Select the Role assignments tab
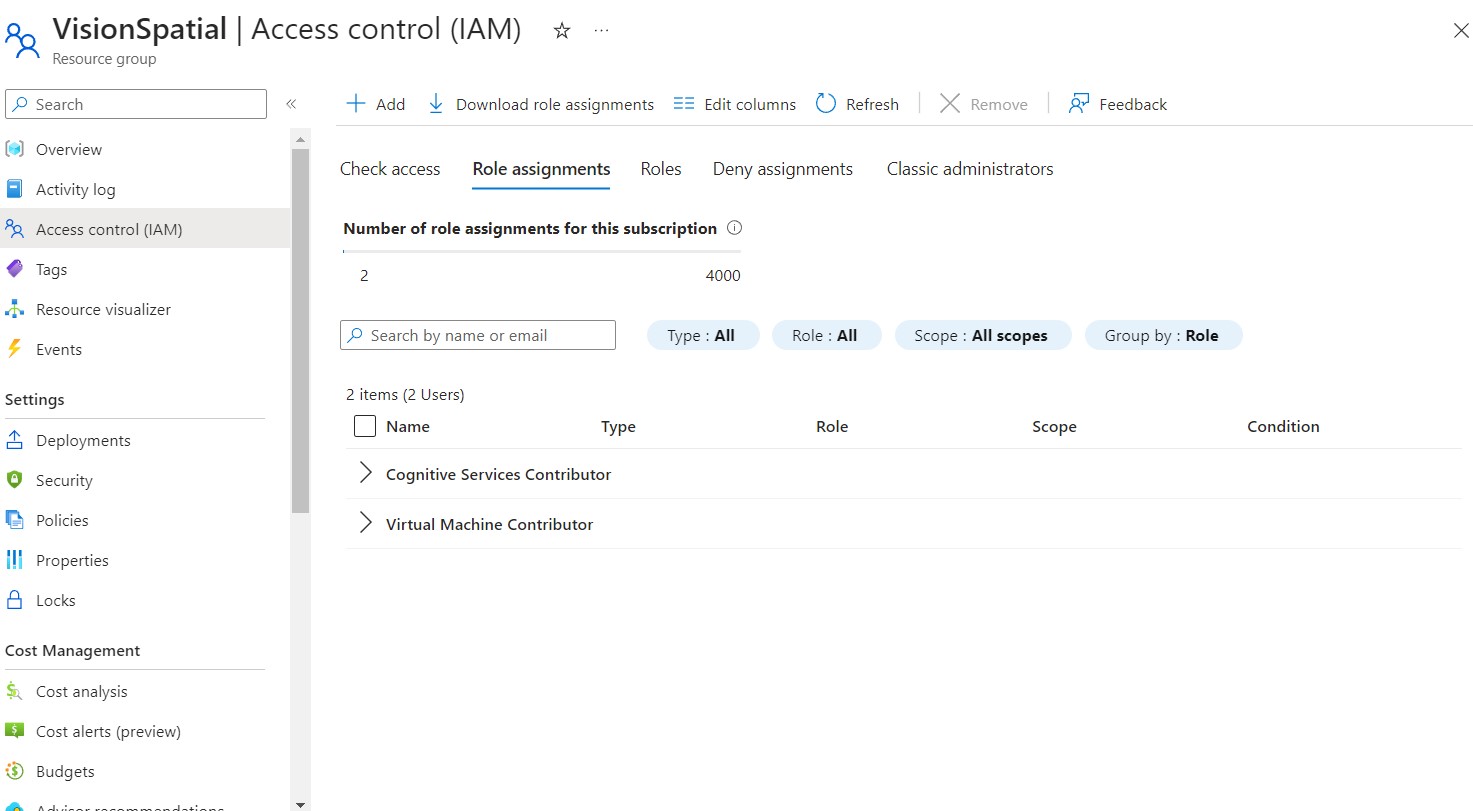The width and height of the screenshot is (1473, 811). point(541,169)
